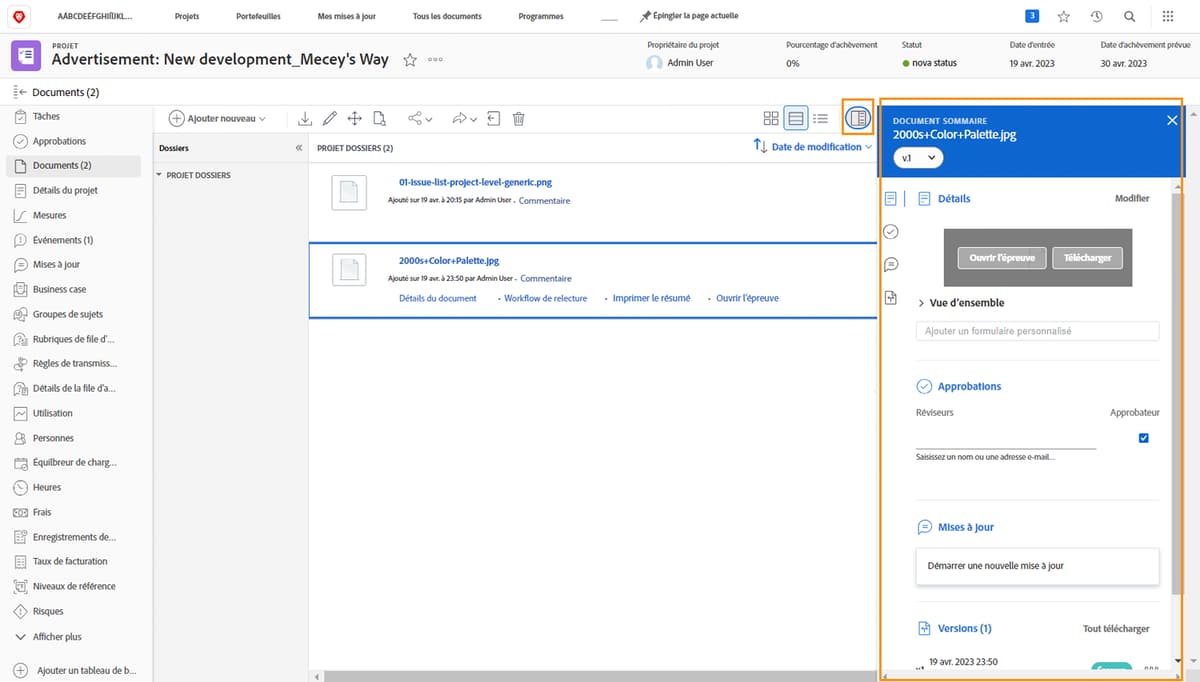Toggle the document summary panel

point(858,118)
